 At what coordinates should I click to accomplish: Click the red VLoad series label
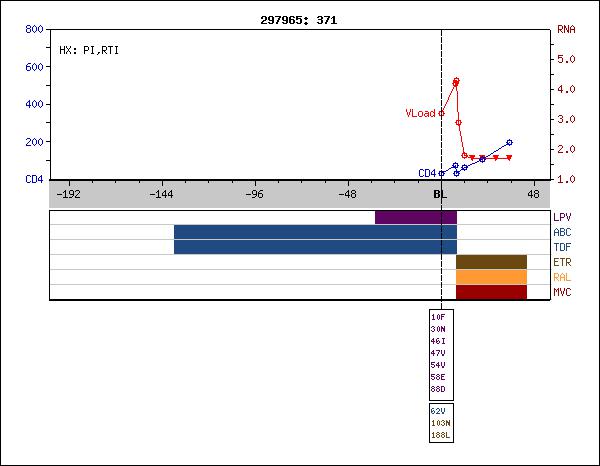tap(420, 114)
